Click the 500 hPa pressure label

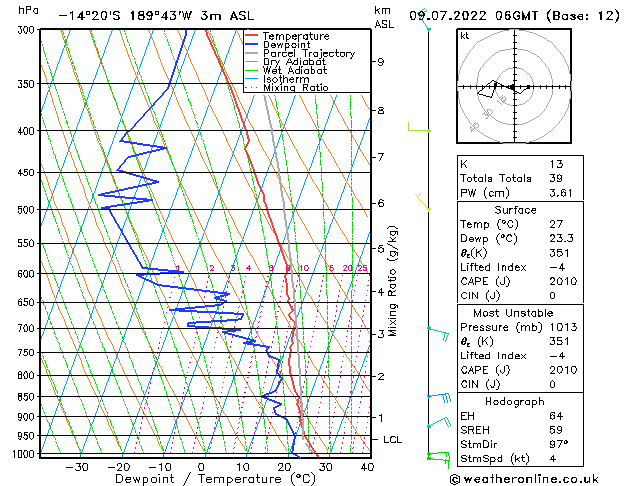click(28, 210)
